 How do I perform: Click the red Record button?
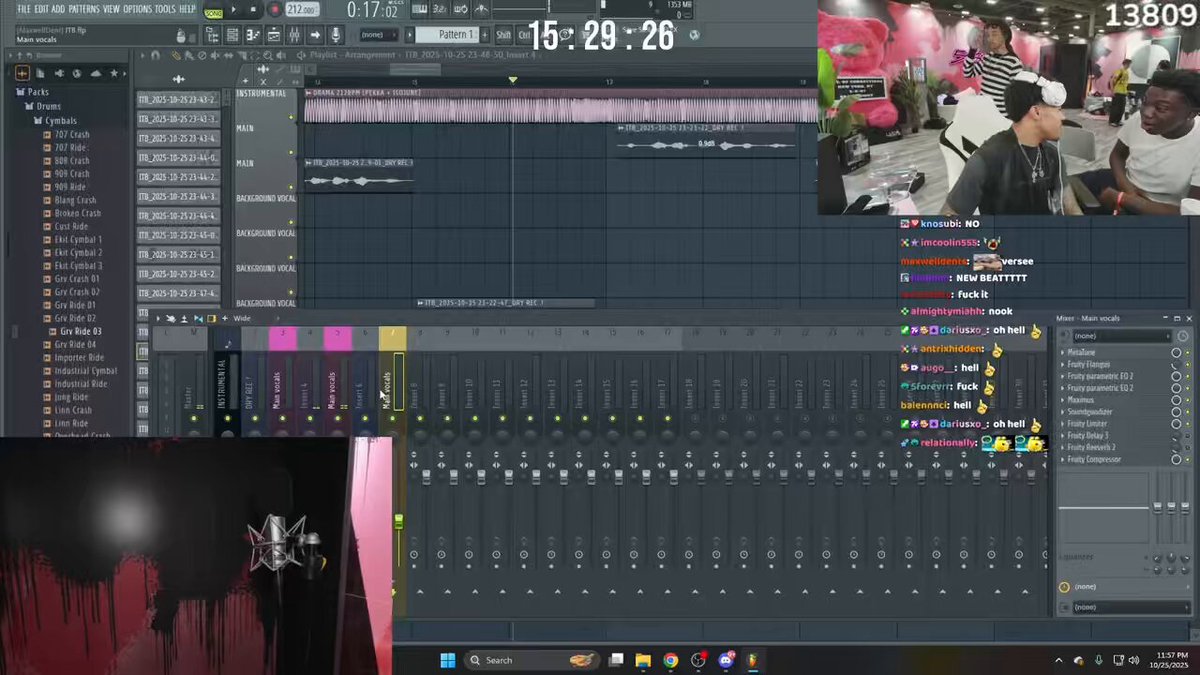273,10
